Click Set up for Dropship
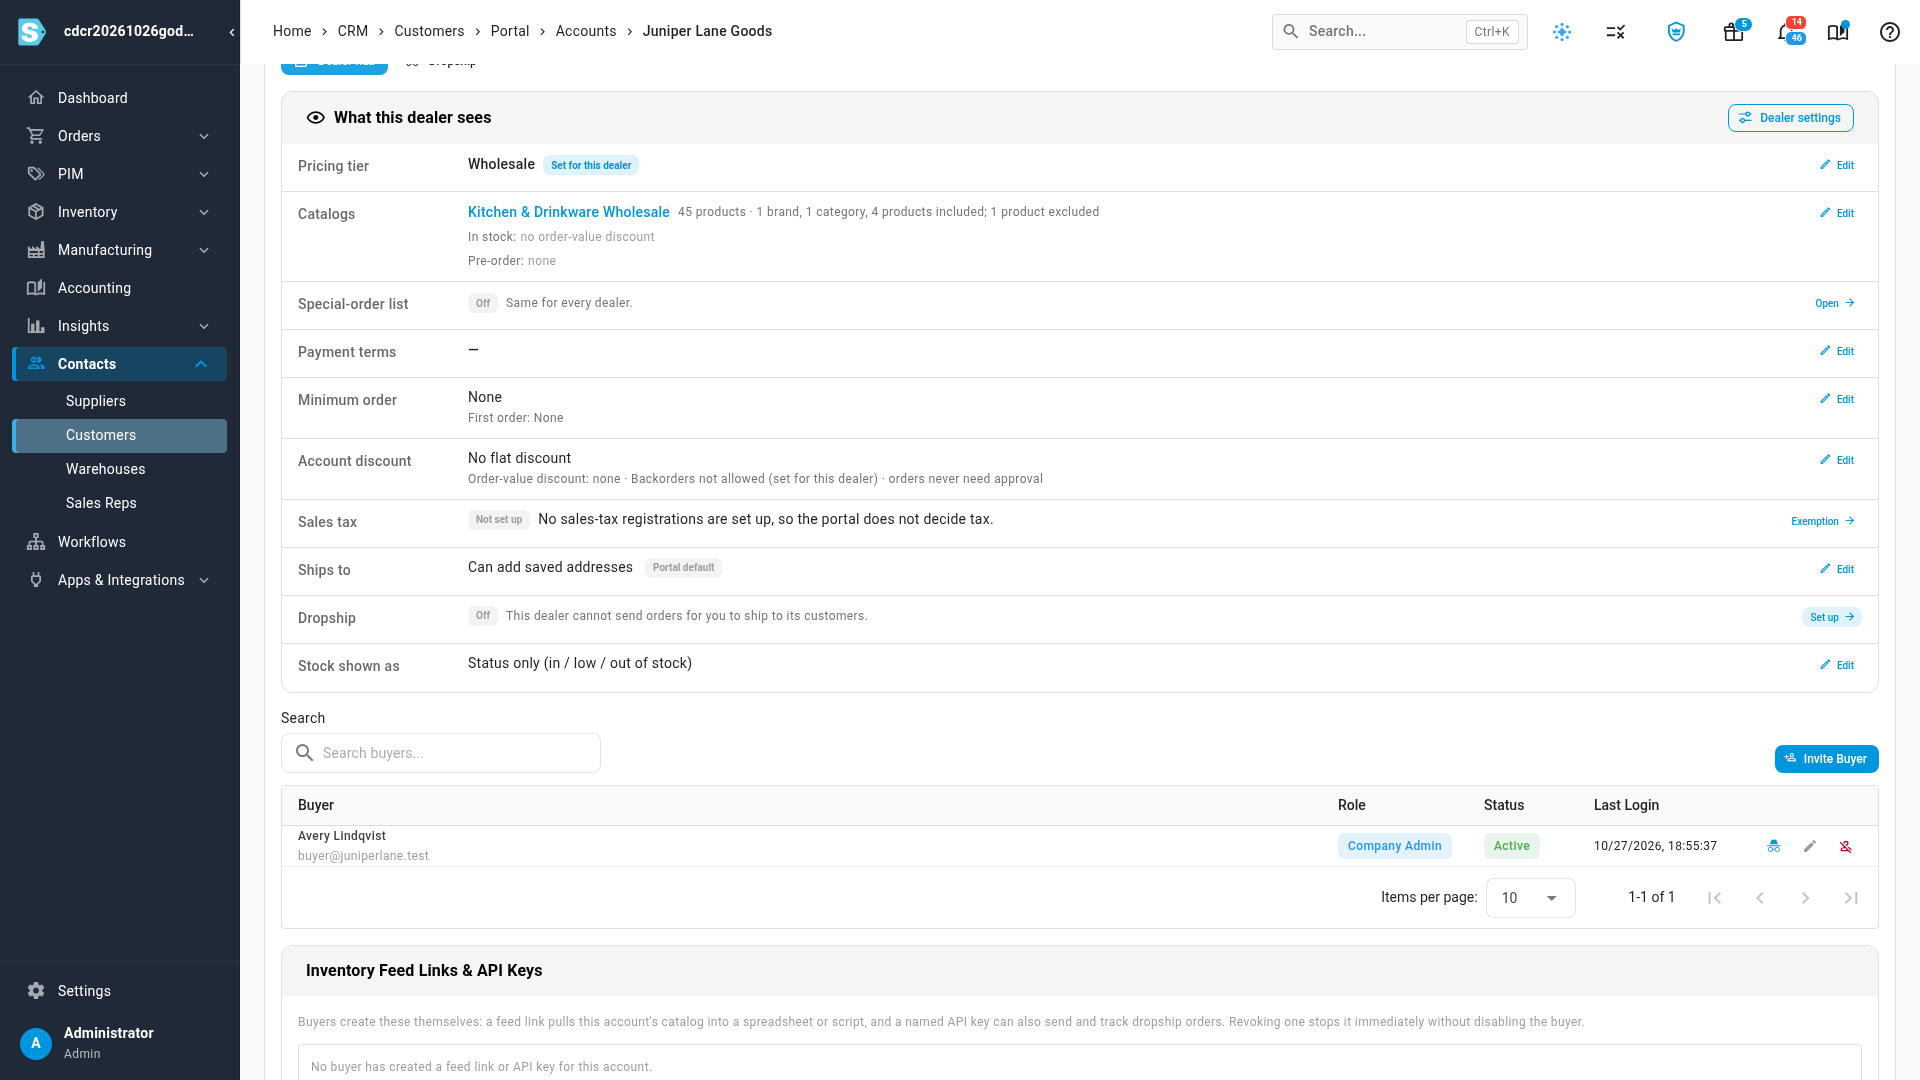The image size is (1920, 1080). 1831,617
